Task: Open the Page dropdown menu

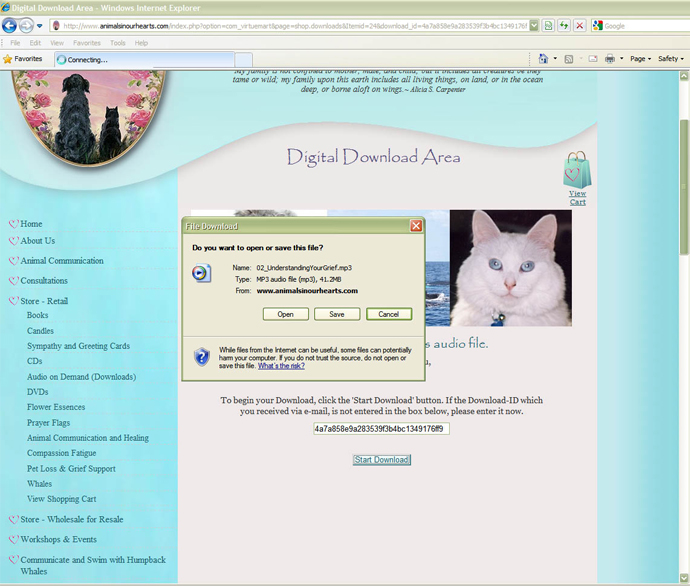Action: pyautogui.click(x=639, y=59)
